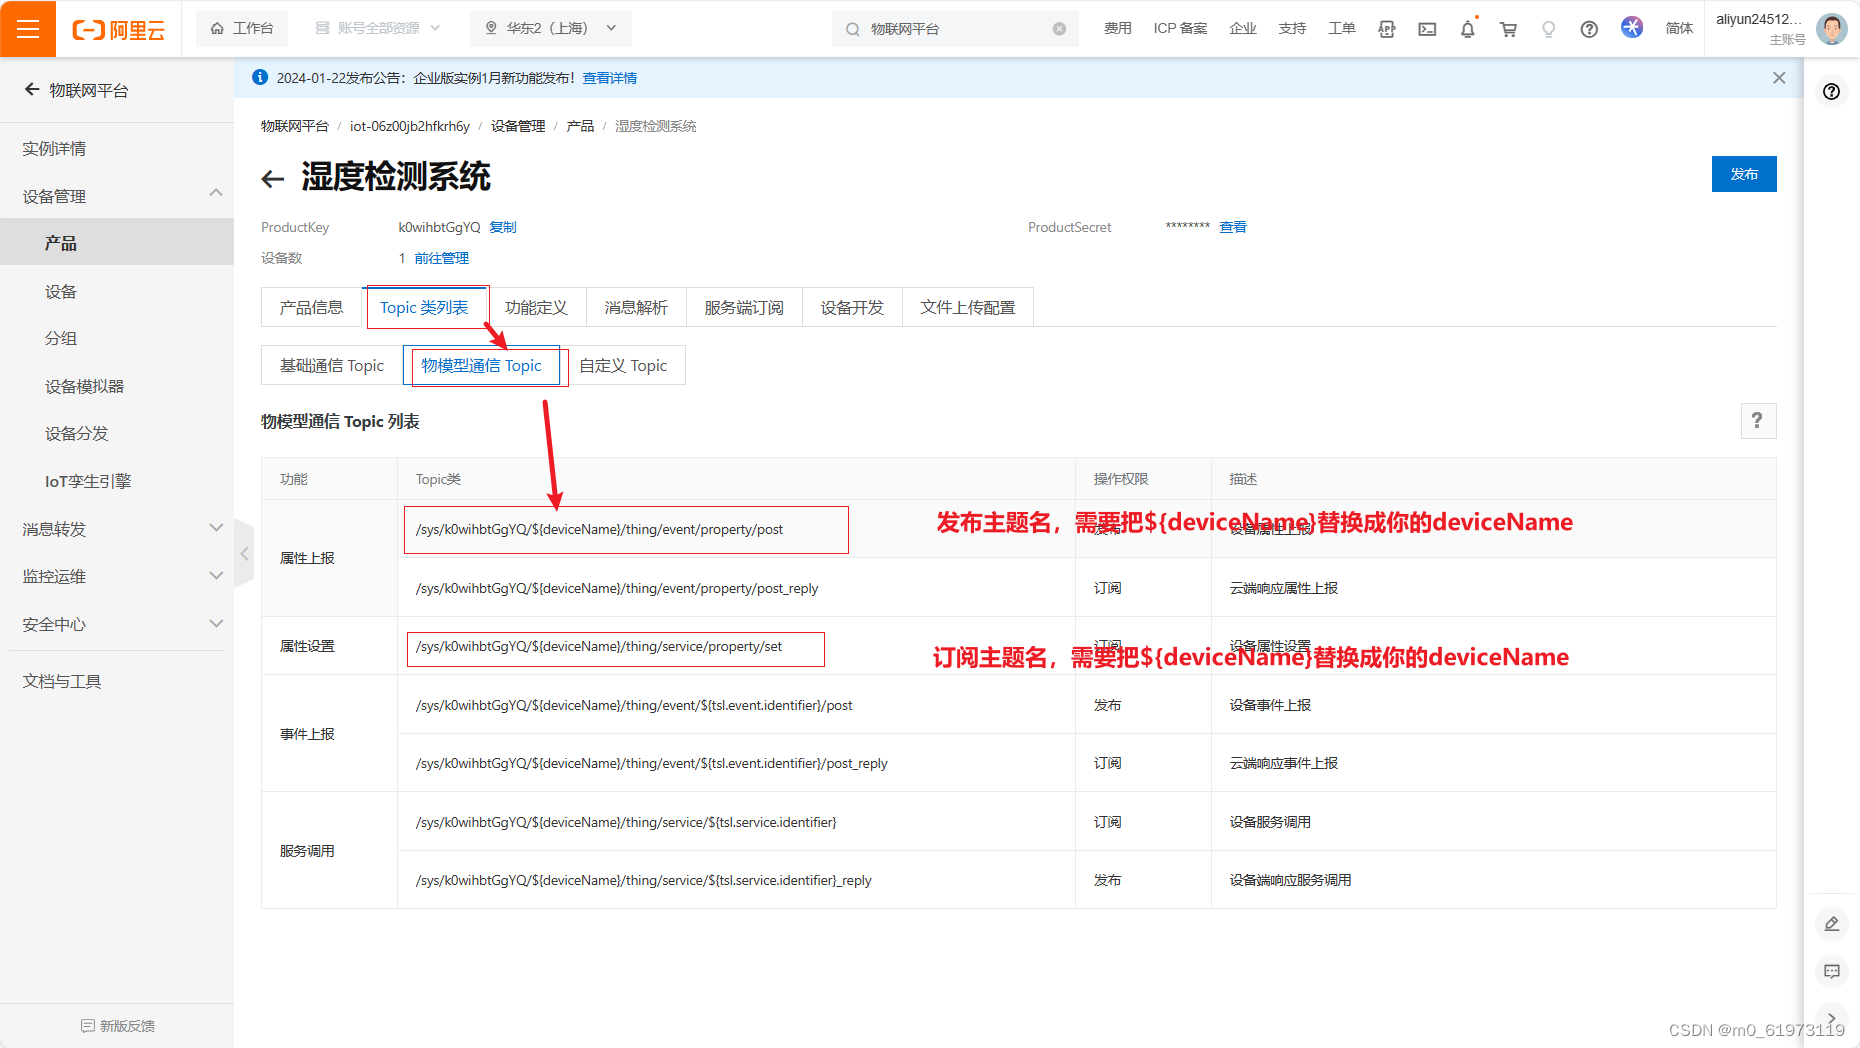Open 文档与工具 in the sidebar
The width and height of the screenshot is (1860, 1048).
coord(62,681)
